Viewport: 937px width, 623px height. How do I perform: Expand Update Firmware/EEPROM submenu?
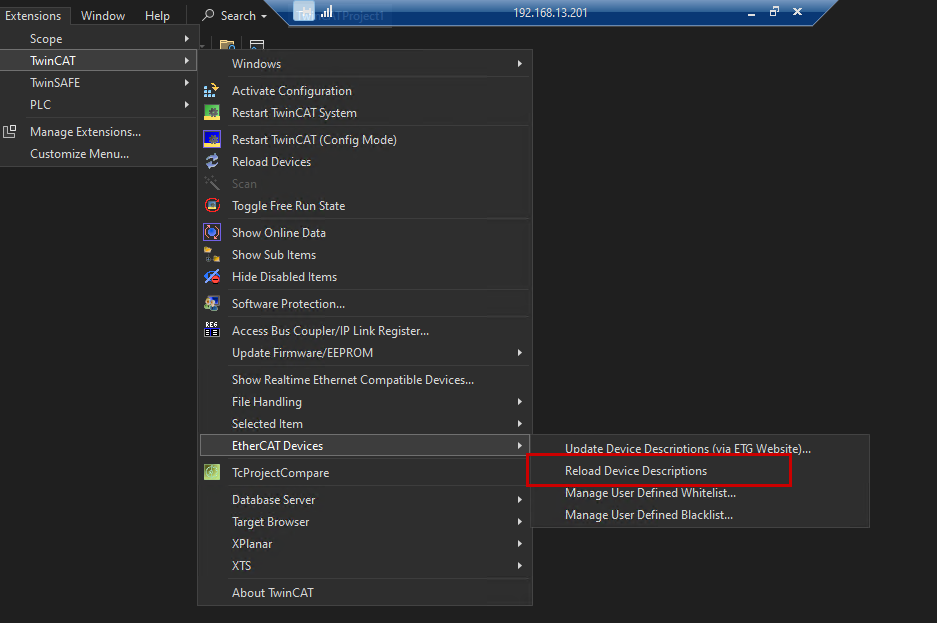pos(365,352)
